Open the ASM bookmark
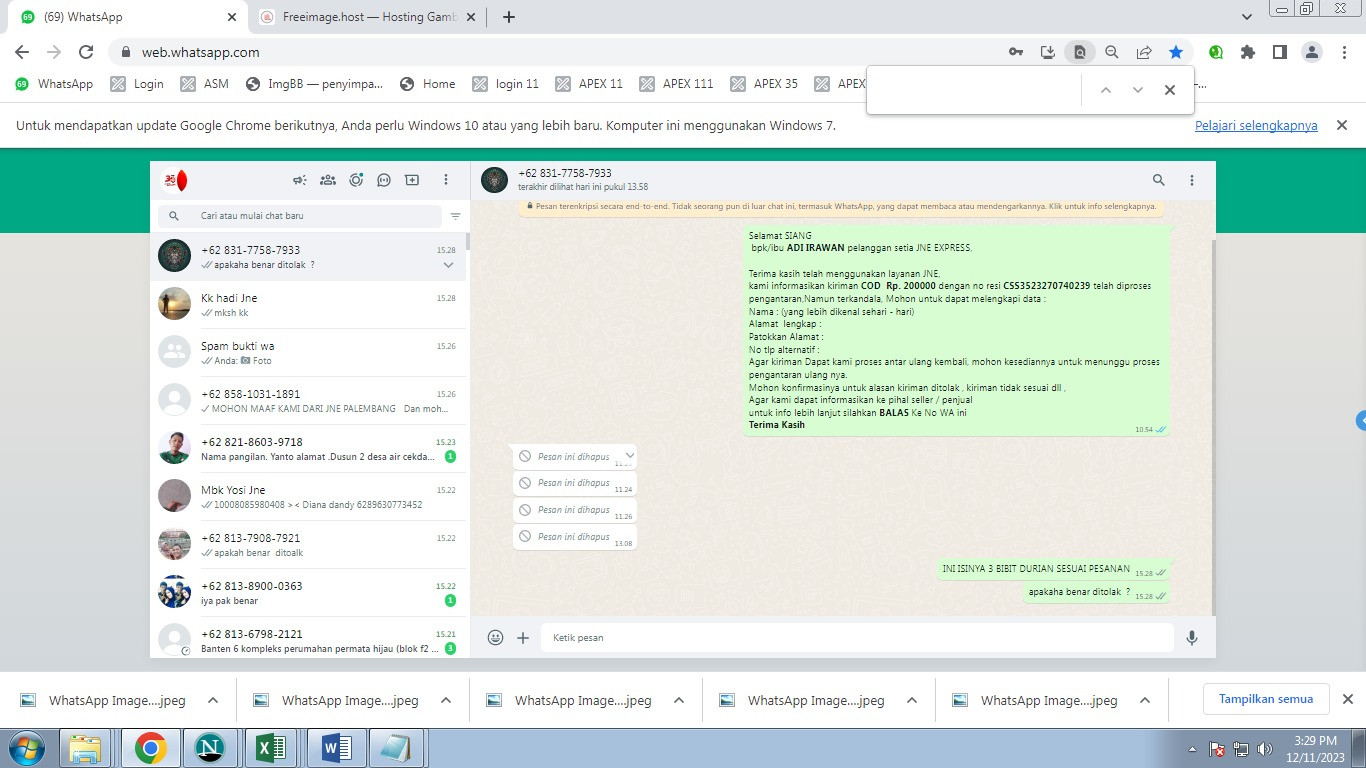The height and width of the screenshot is (768, 1366). pyautogui.click(x=205, y=84)
